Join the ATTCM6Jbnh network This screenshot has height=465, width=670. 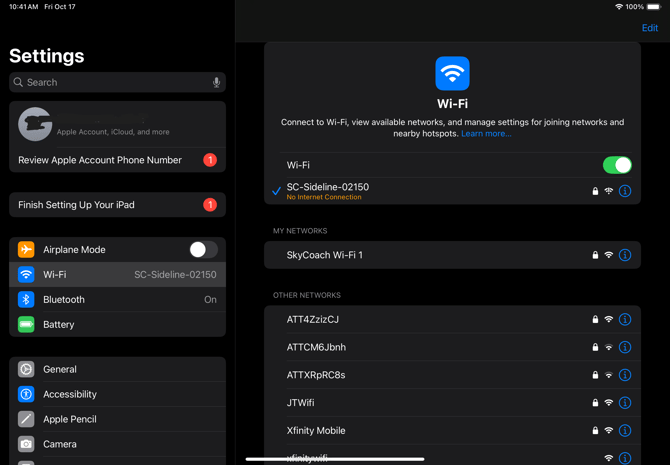tap(452, 347)
